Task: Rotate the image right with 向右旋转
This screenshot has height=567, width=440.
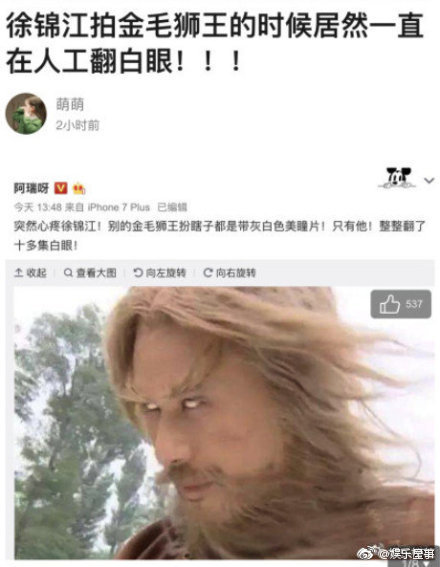Action: (x=230, y=273)
